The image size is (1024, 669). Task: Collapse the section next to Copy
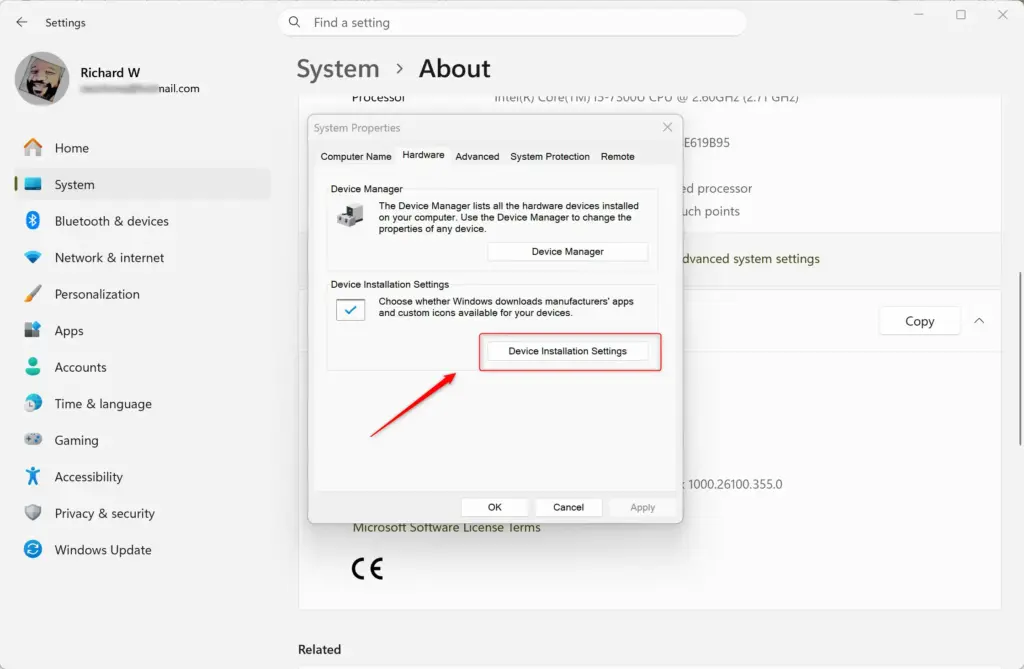(x=979, y=321)
